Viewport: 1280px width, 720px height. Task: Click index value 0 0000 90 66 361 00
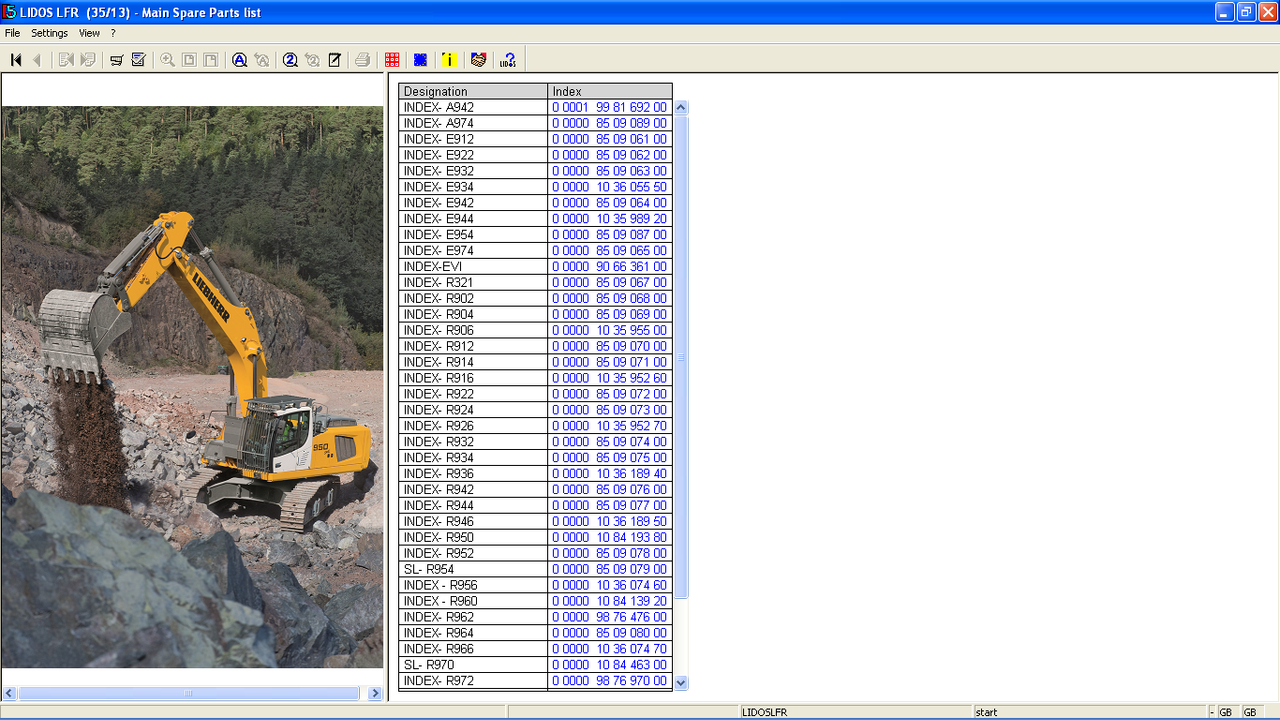tap(609, 267)
